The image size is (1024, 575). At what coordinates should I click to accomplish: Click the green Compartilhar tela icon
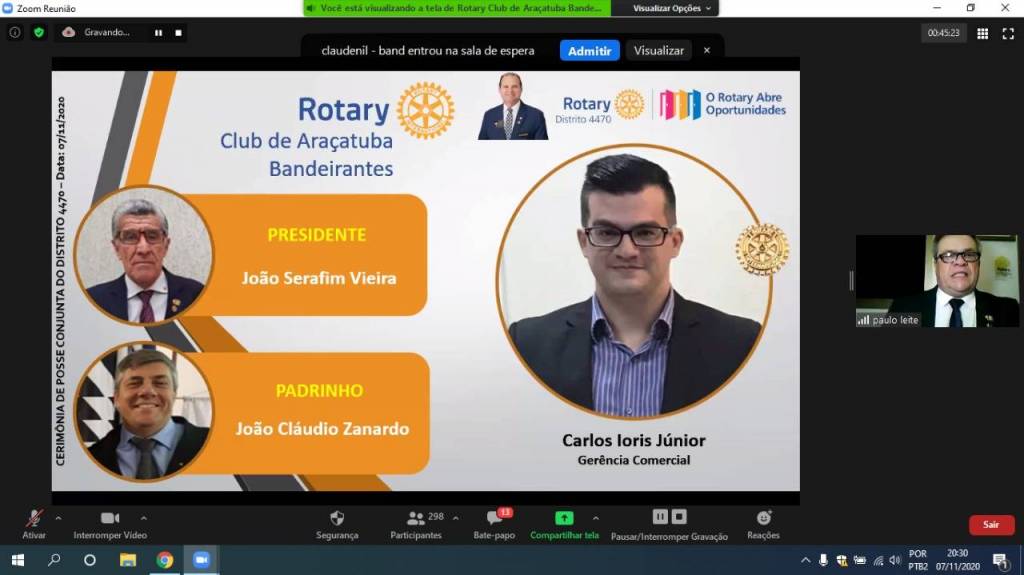tap(564, 518)
